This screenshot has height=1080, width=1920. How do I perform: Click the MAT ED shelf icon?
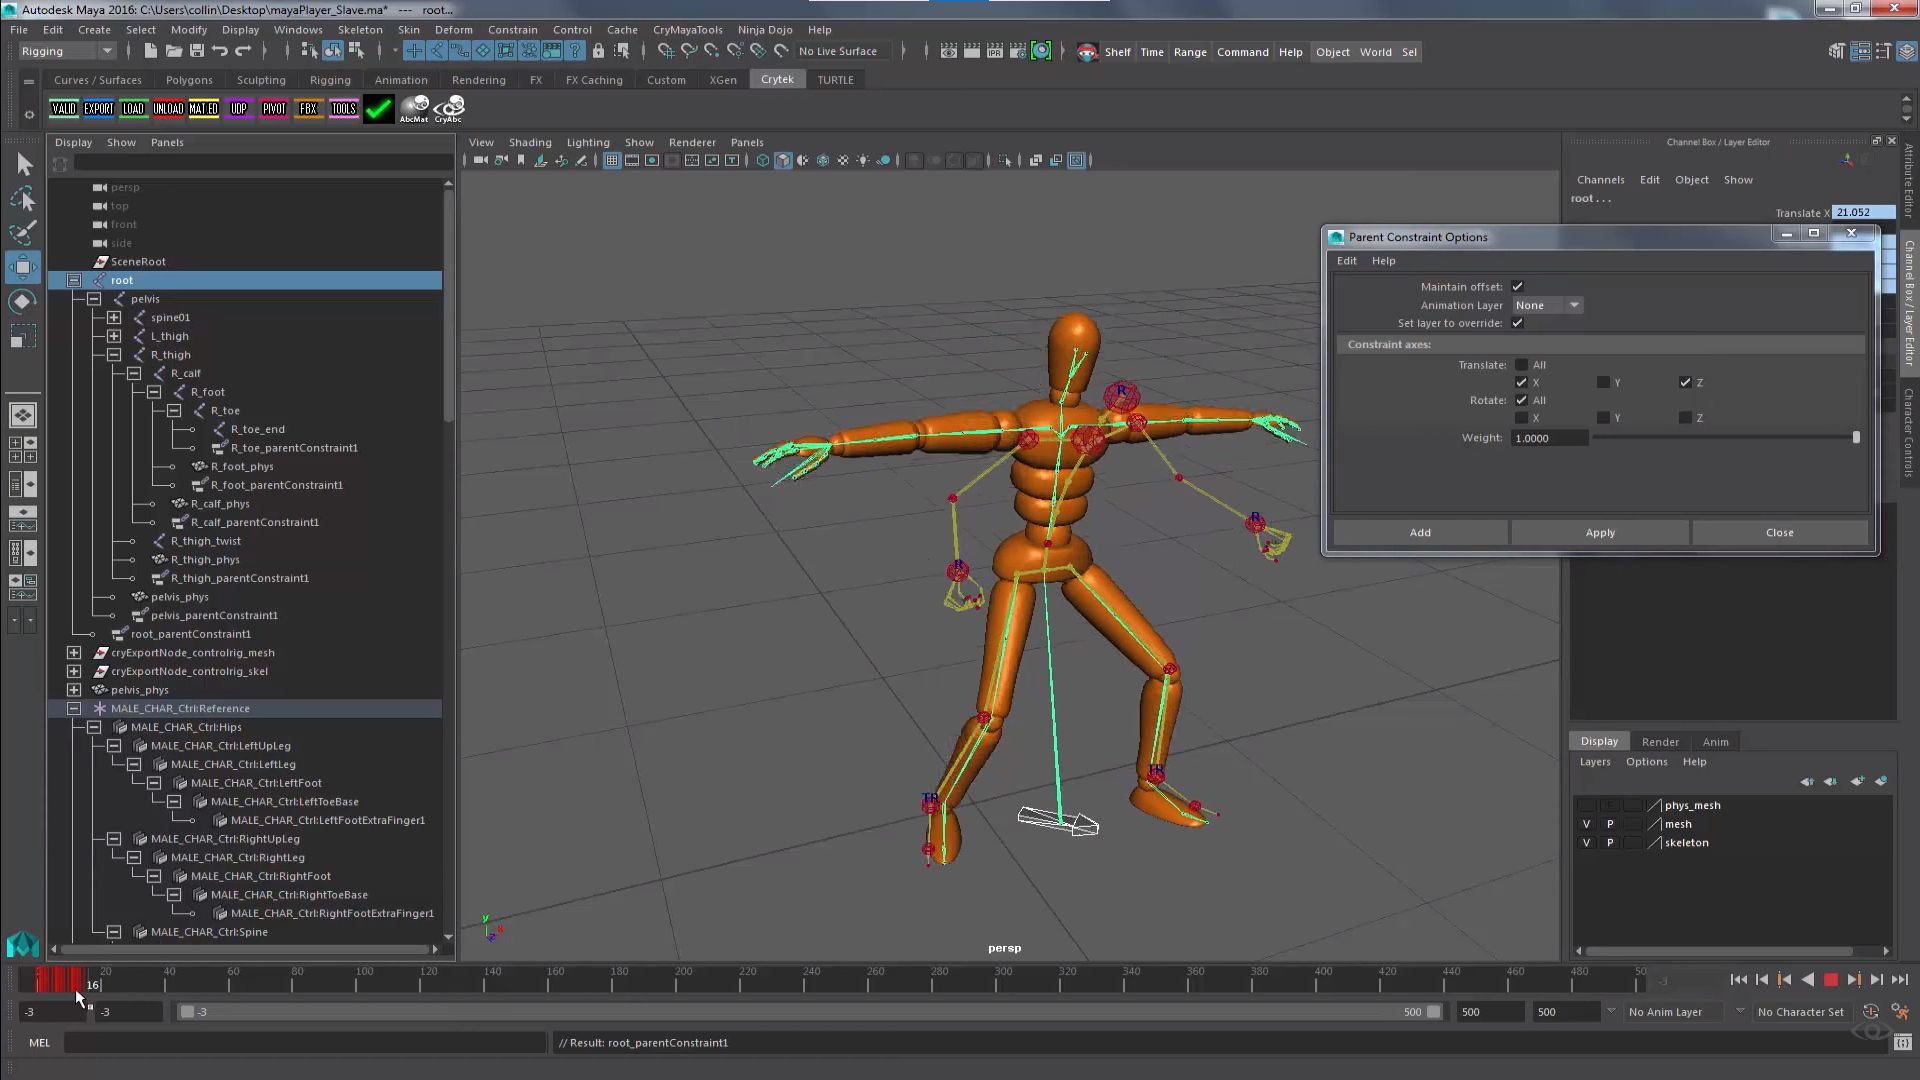coord(203,109)
